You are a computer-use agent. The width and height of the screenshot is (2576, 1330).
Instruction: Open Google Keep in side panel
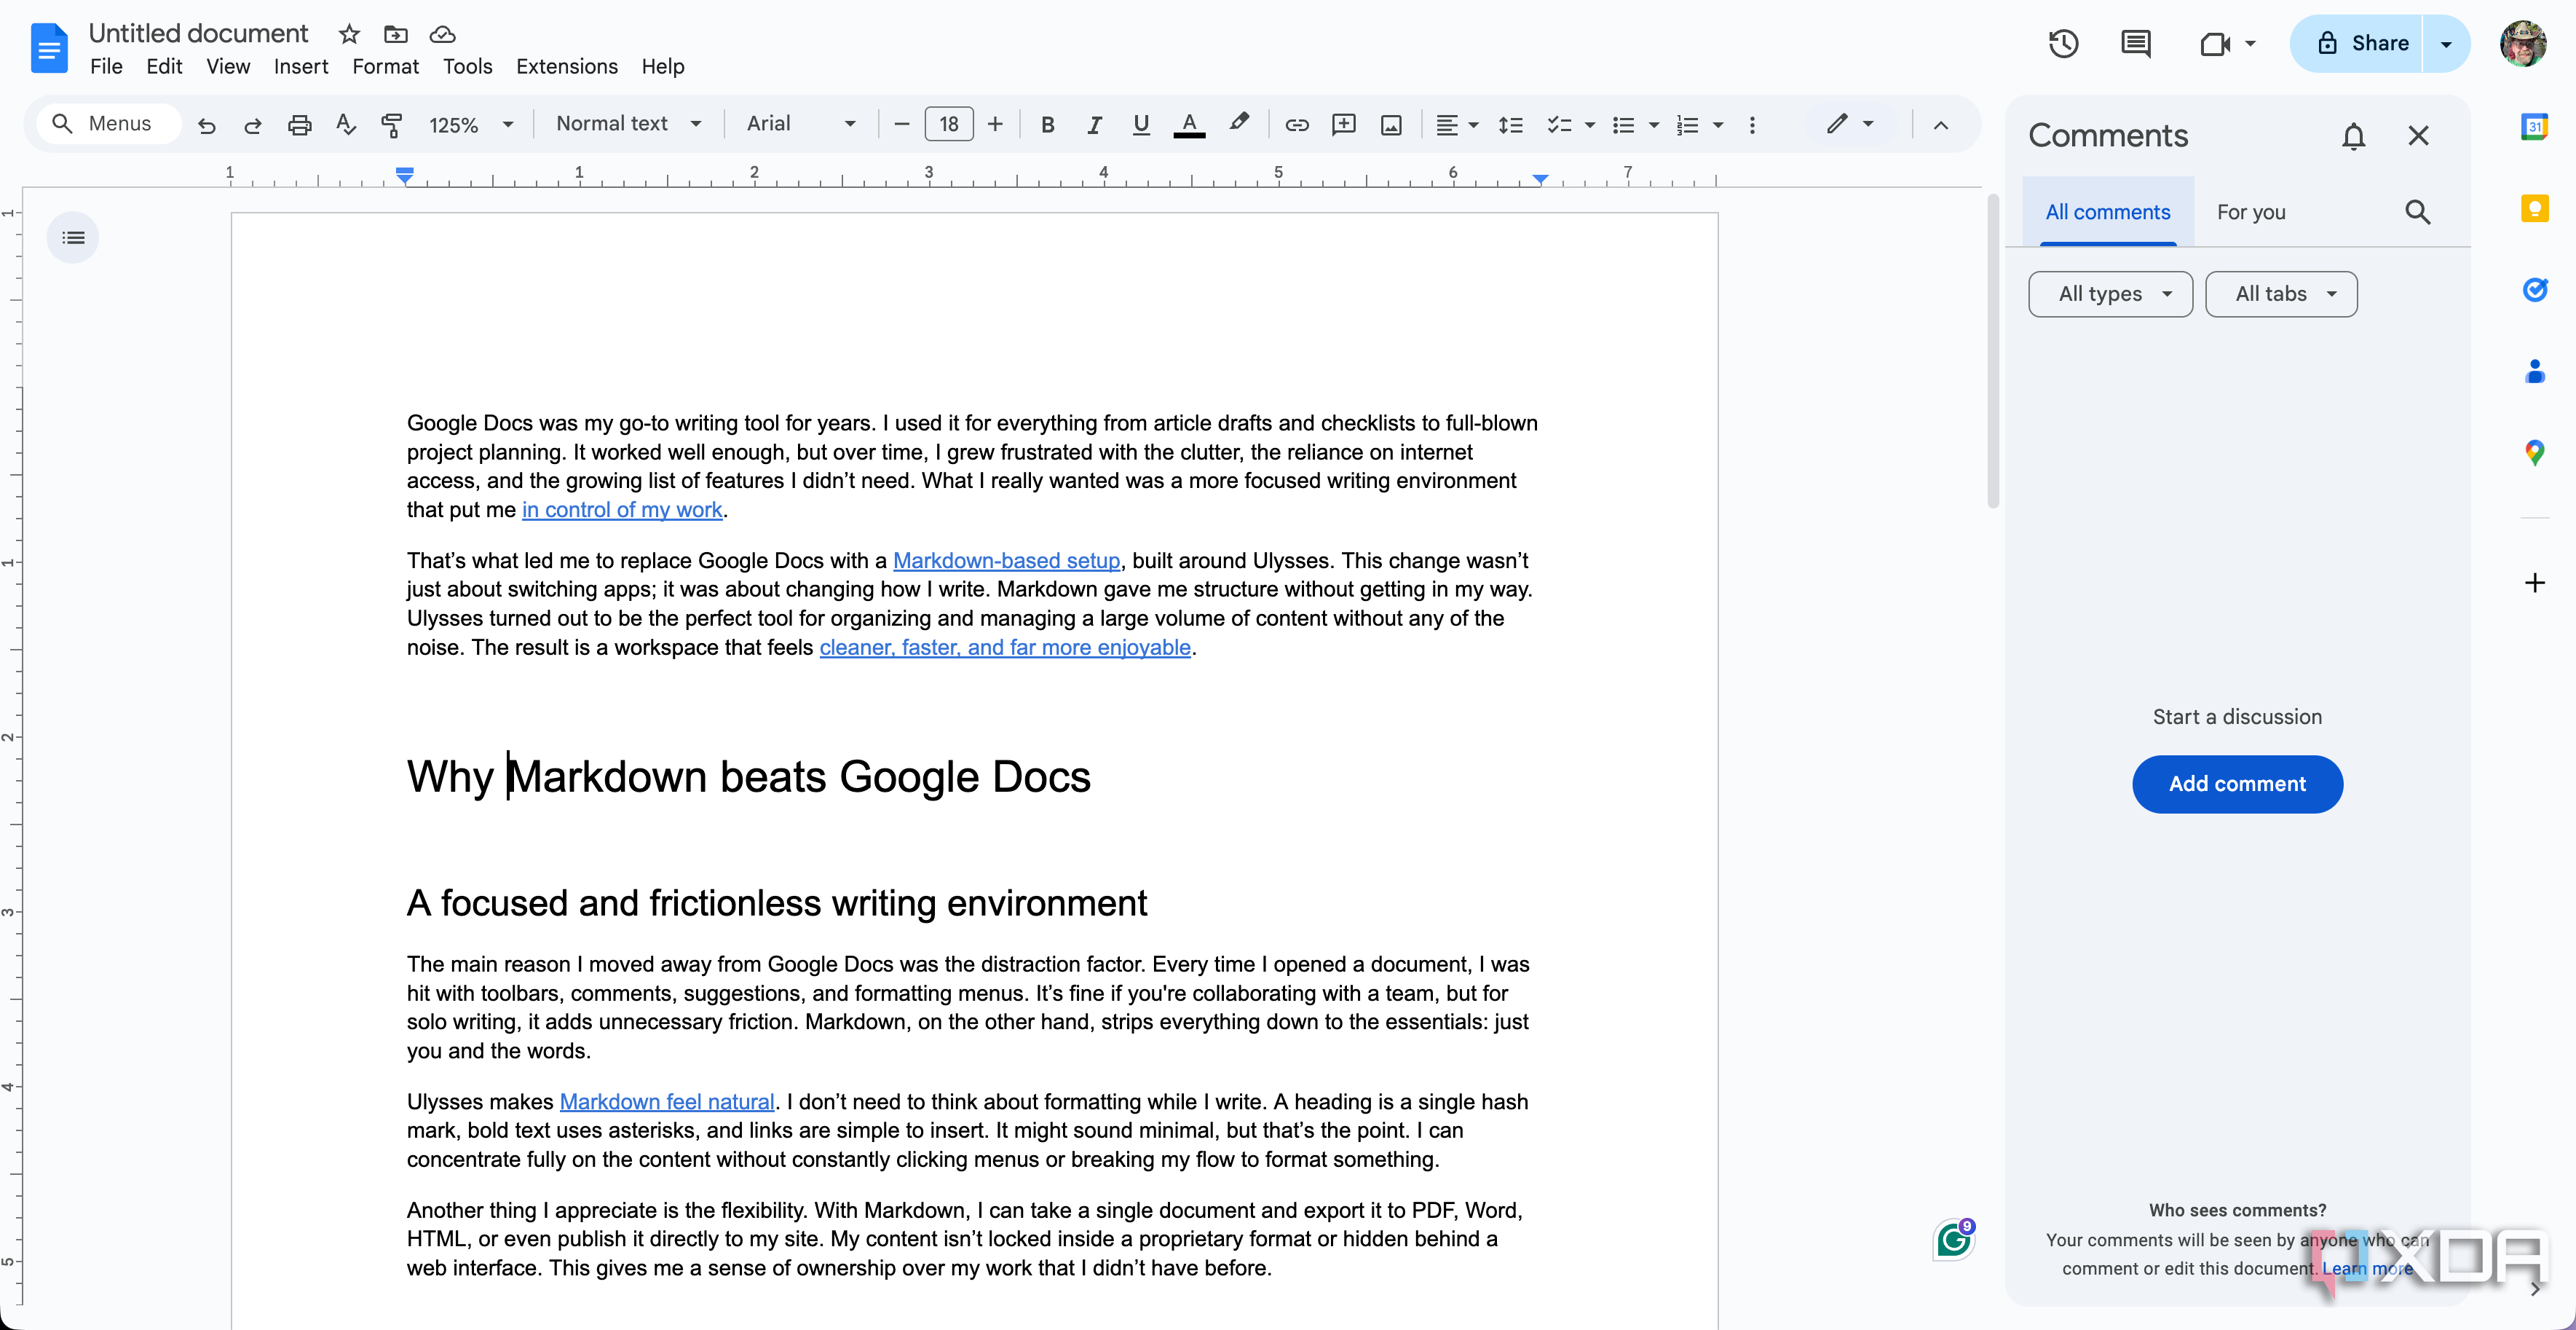[2534, 209]
